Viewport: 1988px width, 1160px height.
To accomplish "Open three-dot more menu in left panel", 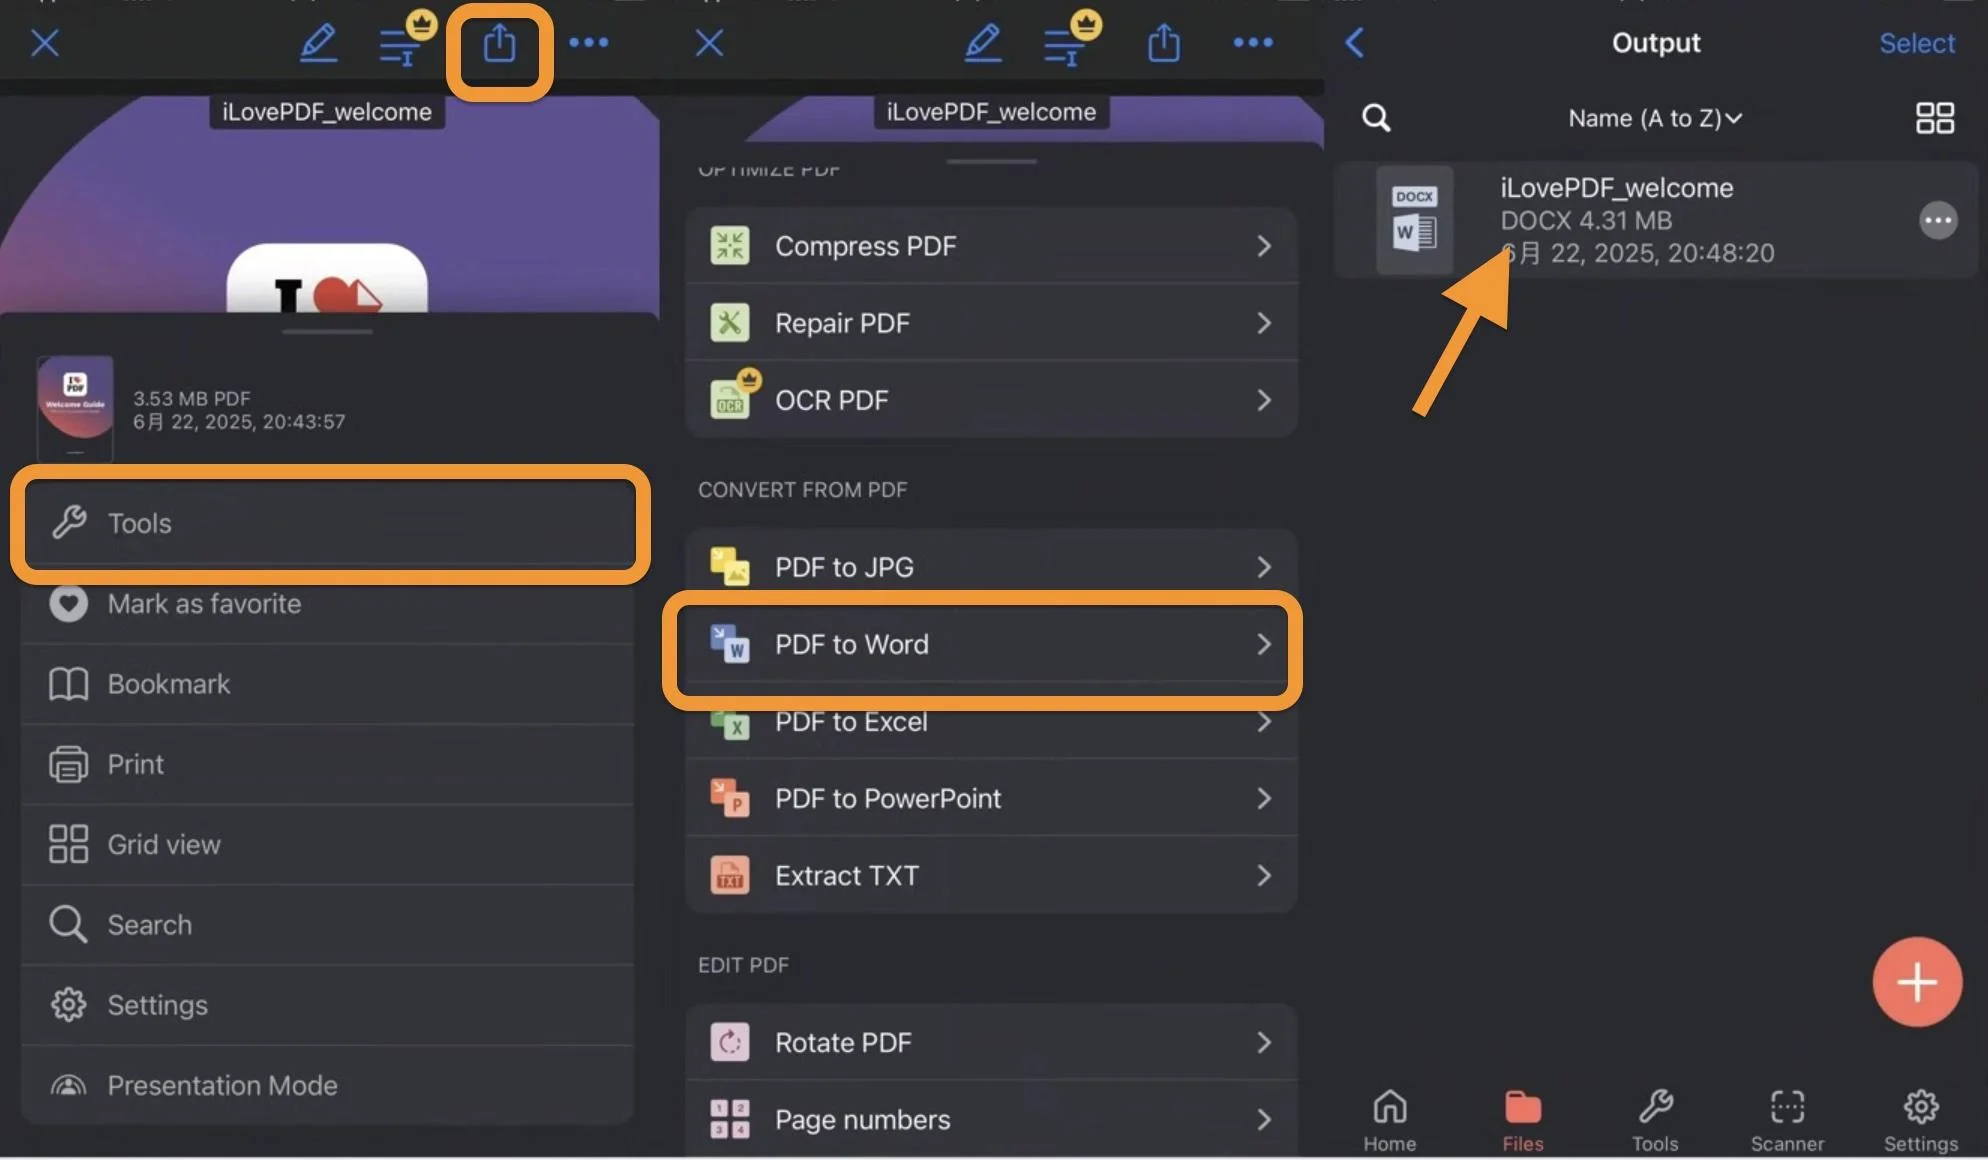I will 588,42.
